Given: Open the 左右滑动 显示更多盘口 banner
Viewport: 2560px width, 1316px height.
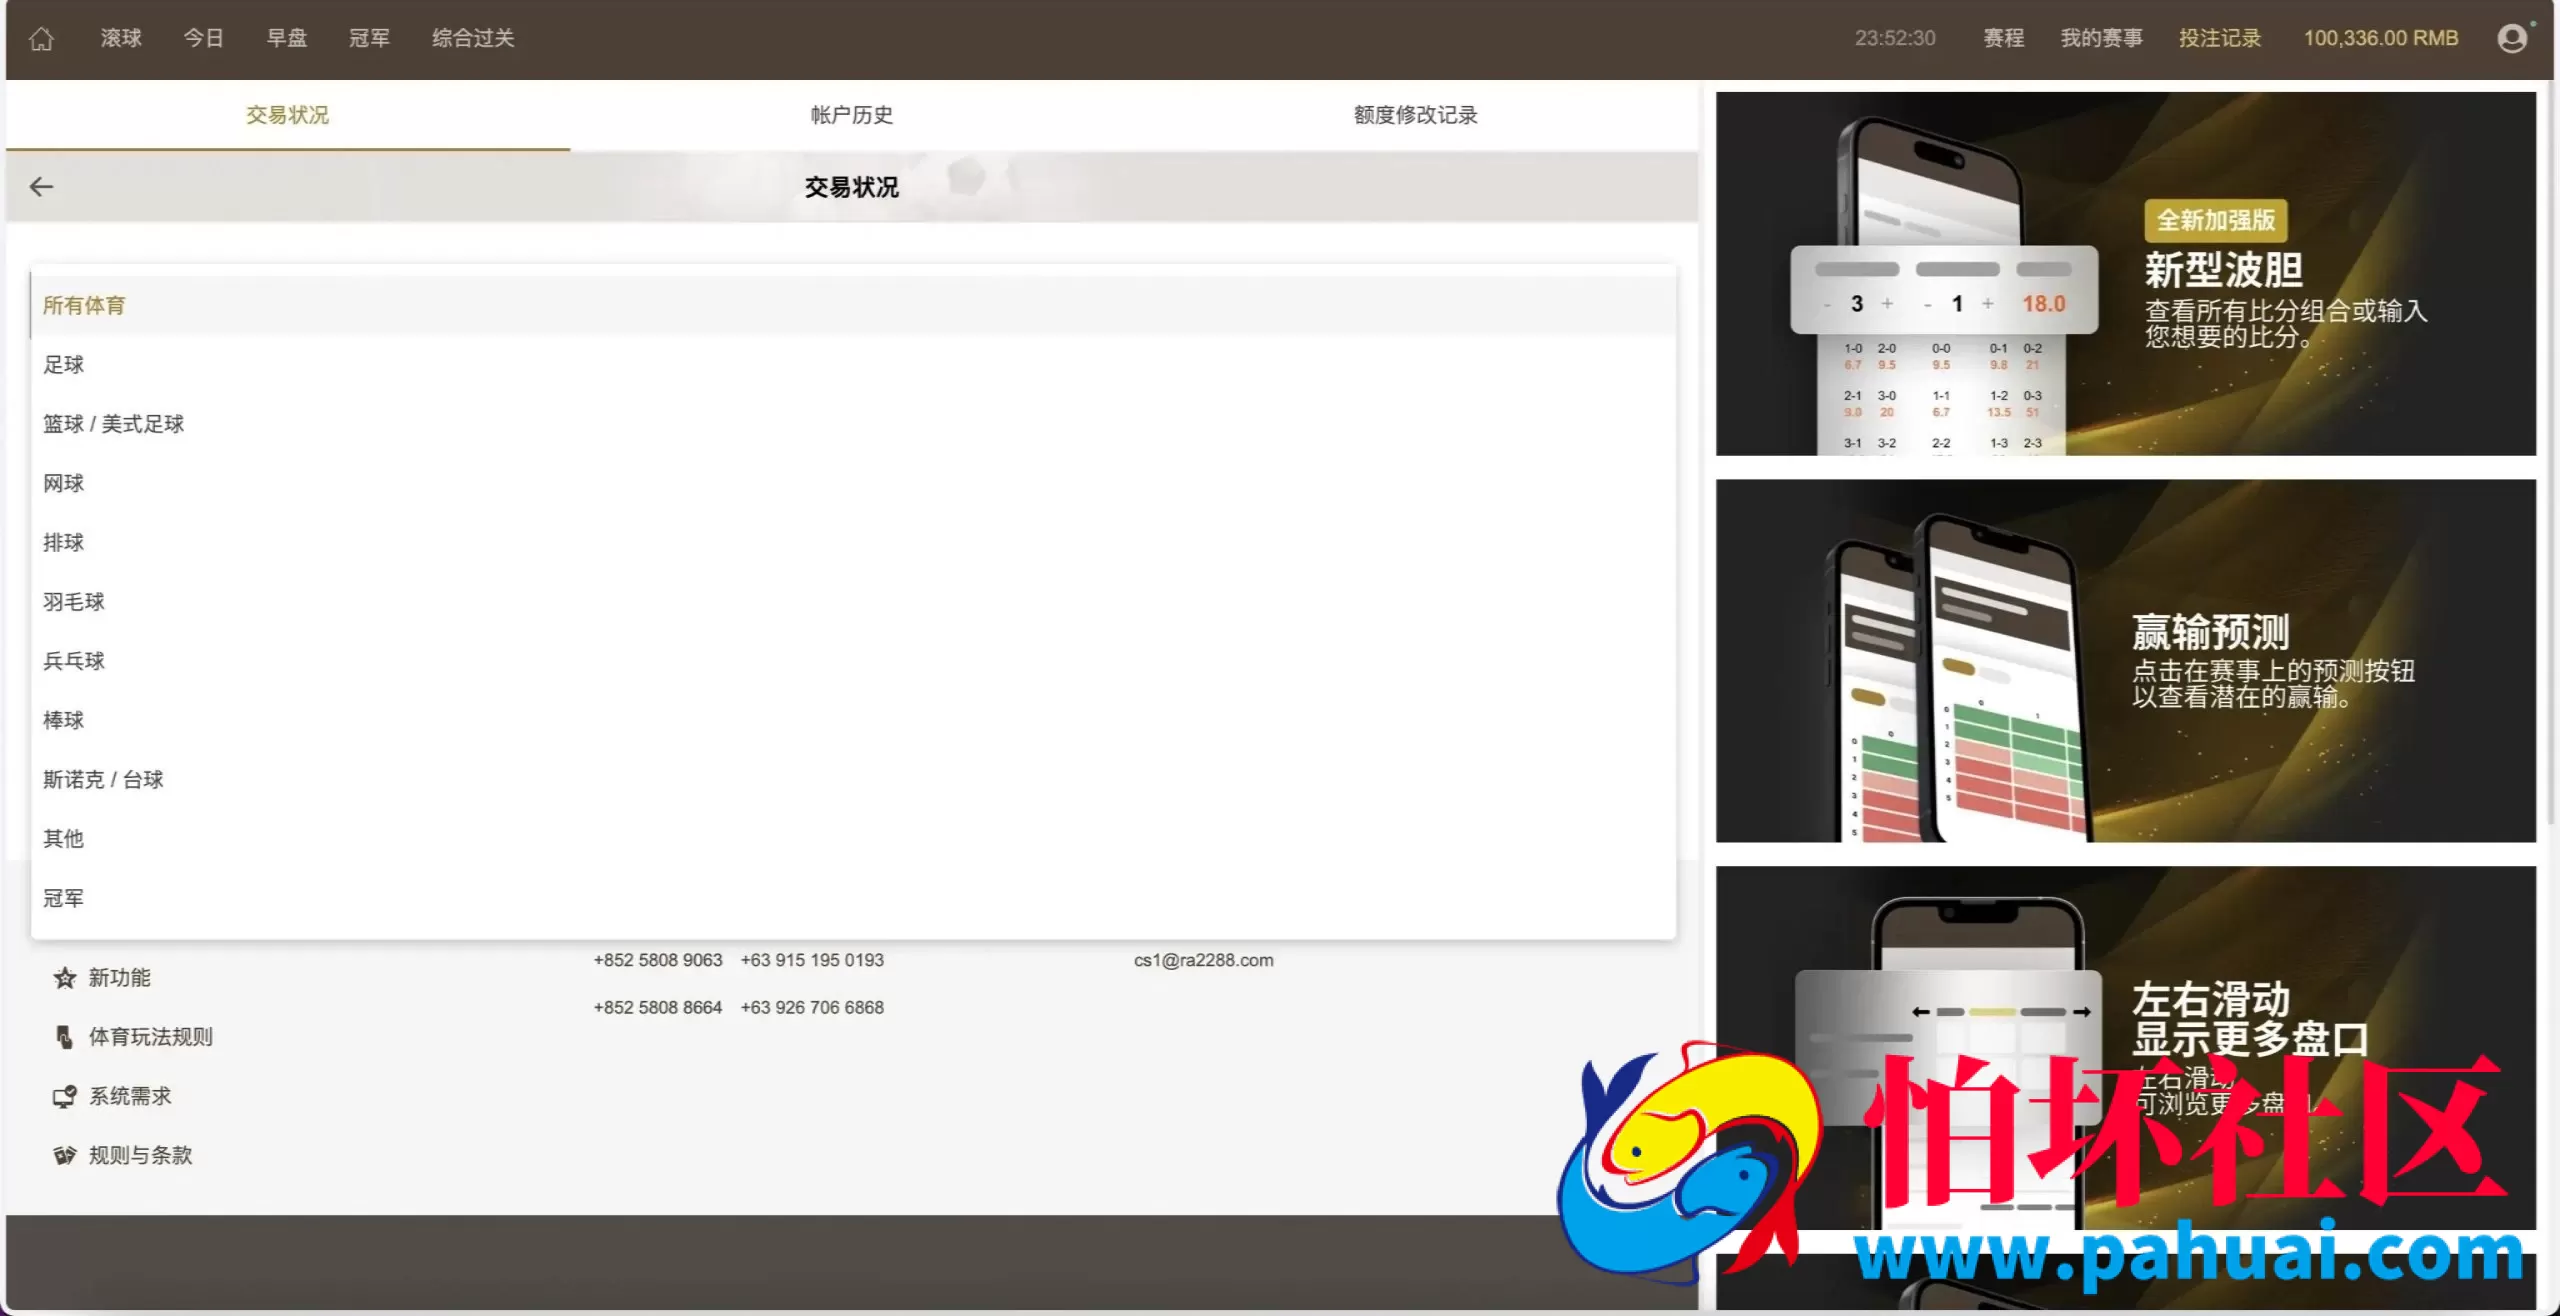Looking at the screenshot, I should point(2126,1047).
